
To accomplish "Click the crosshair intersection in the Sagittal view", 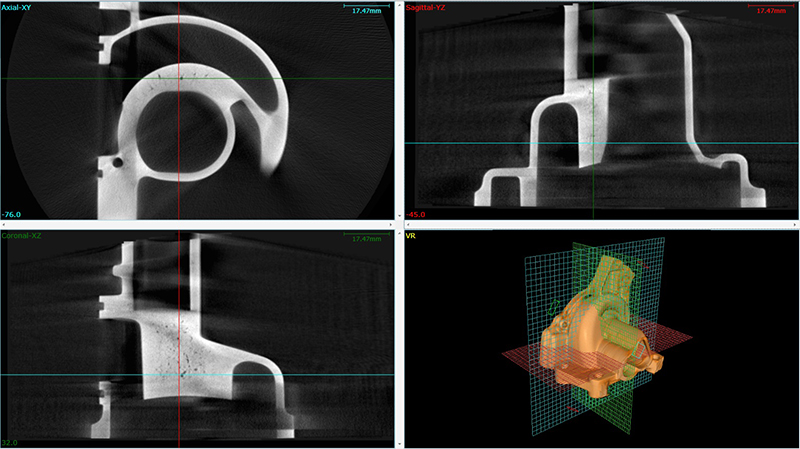I will [x=593, y=143].
